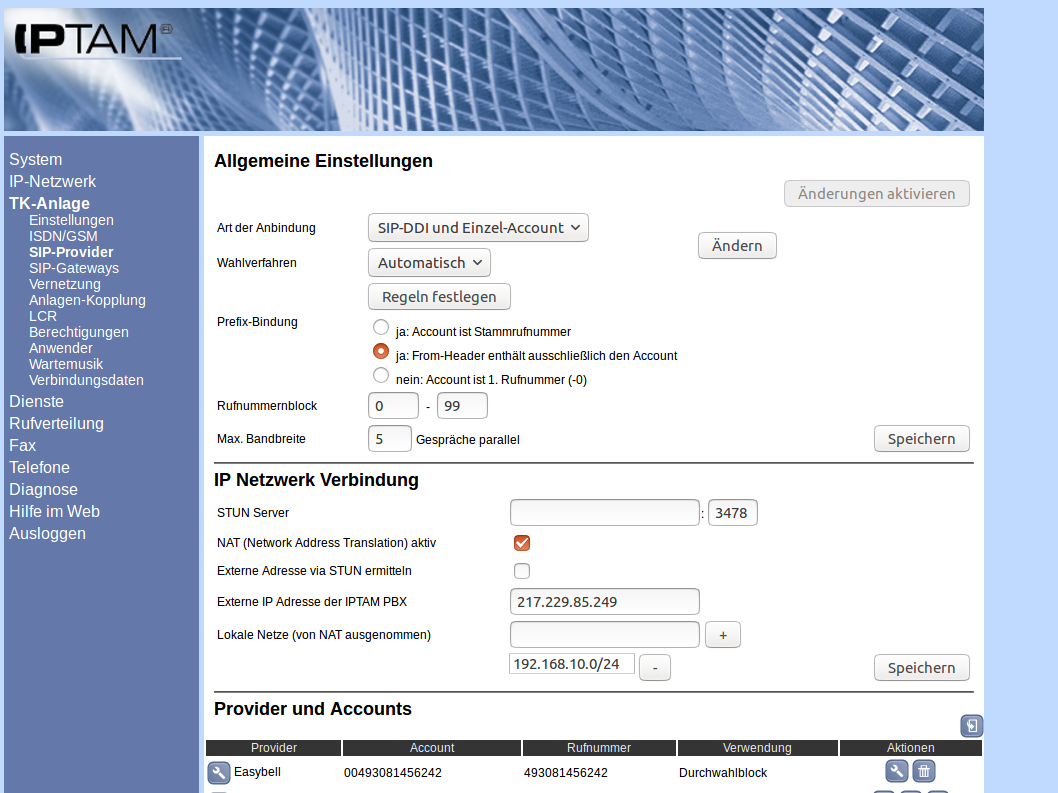Viewport: 1058px width, 793px height.
Task: Click Speichern in the IP Netzwerk Verbindung section
Action: pyautogui.click(x=921, y=667)
